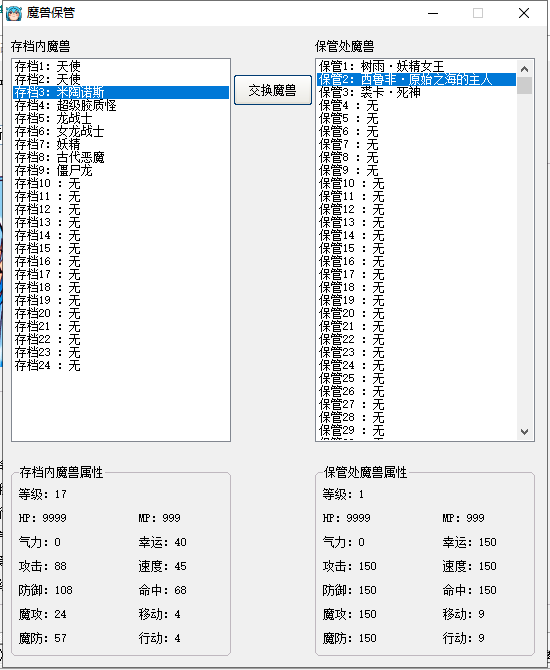Select empty storage slot 保管14

(416, 236)
